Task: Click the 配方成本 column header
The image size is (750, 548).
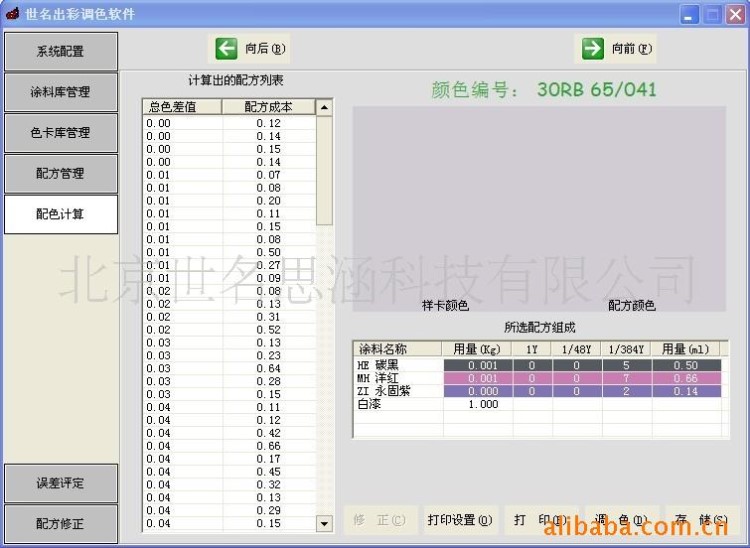Action: pyautogui.click(x=268, y=107)
